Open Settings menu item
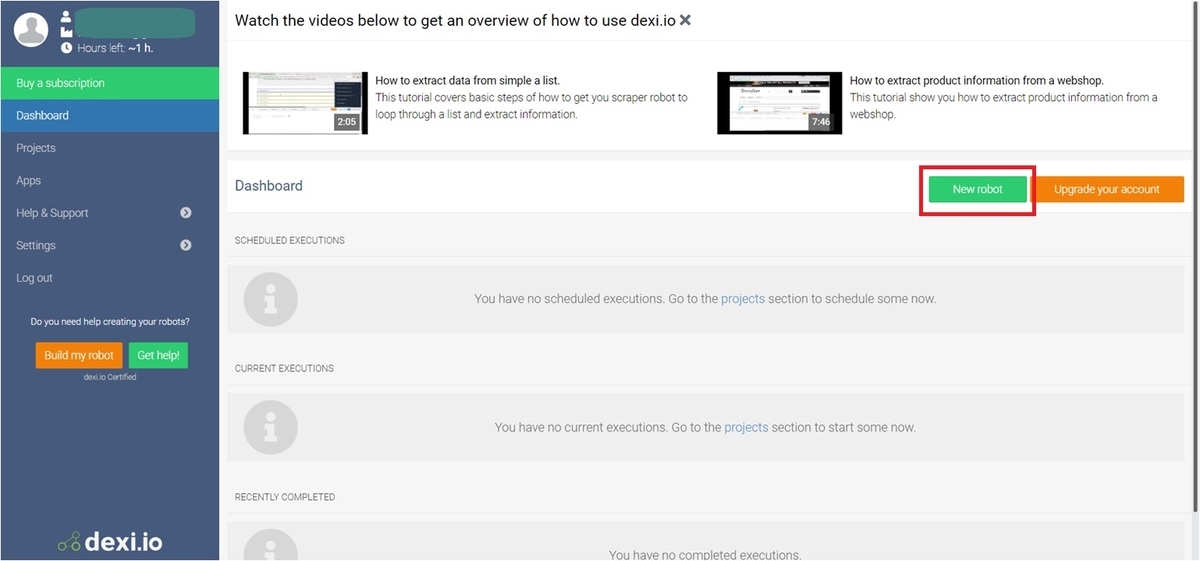Viewport: 1200px width, 561px height. pyautogui.click(x=36, y=245)
